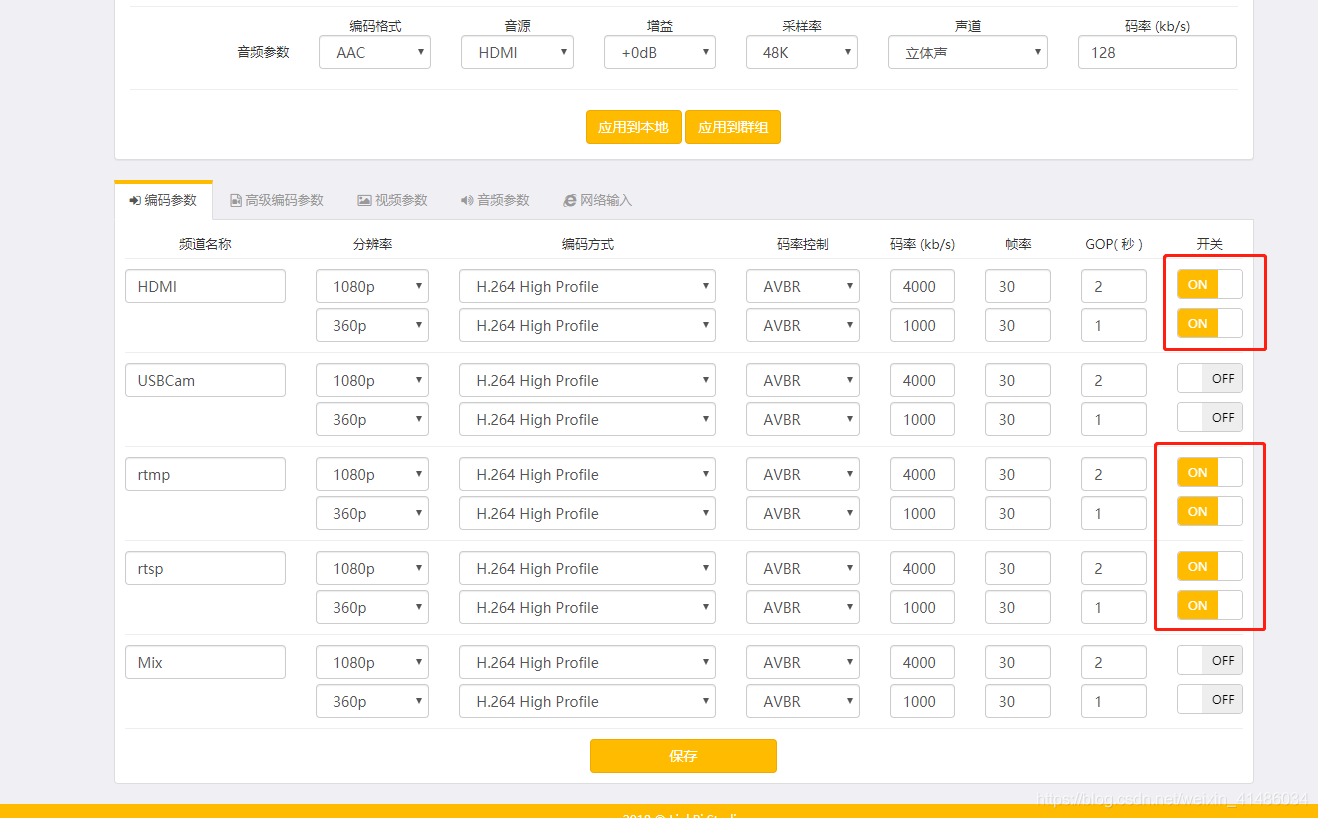Image resolution: width=1318 pixels, height=818 pixels.
Task: Switch to the 编码参数 tab
Action: (x=163, y=200)
